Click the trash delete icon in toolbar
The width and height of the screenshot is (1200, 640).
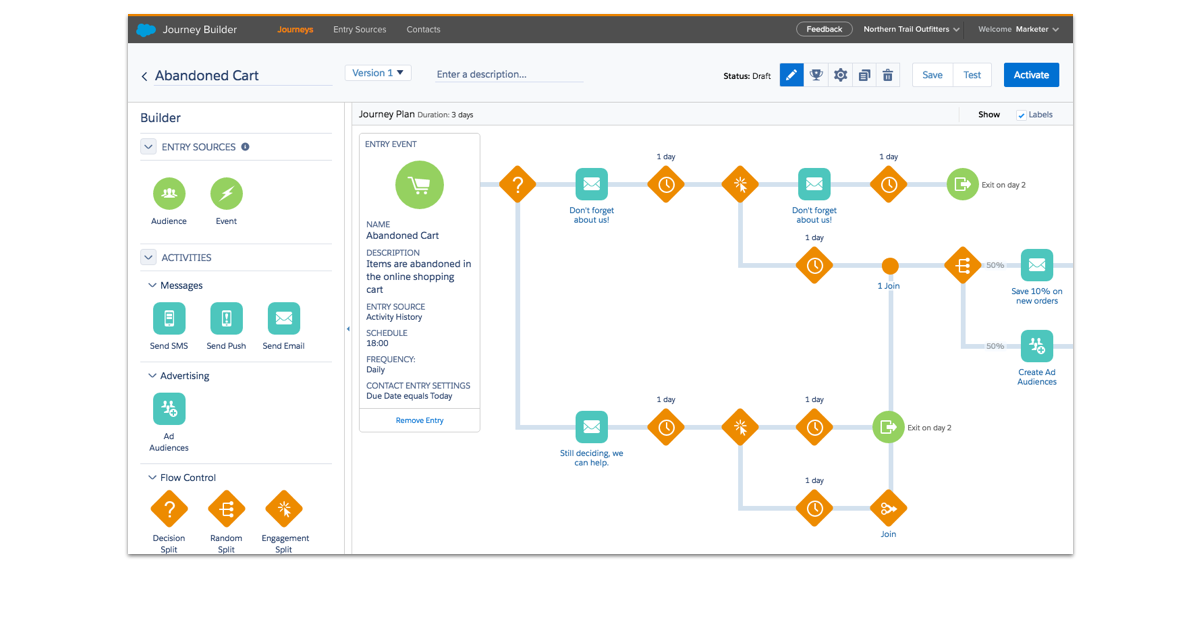[x=887, y=75]
